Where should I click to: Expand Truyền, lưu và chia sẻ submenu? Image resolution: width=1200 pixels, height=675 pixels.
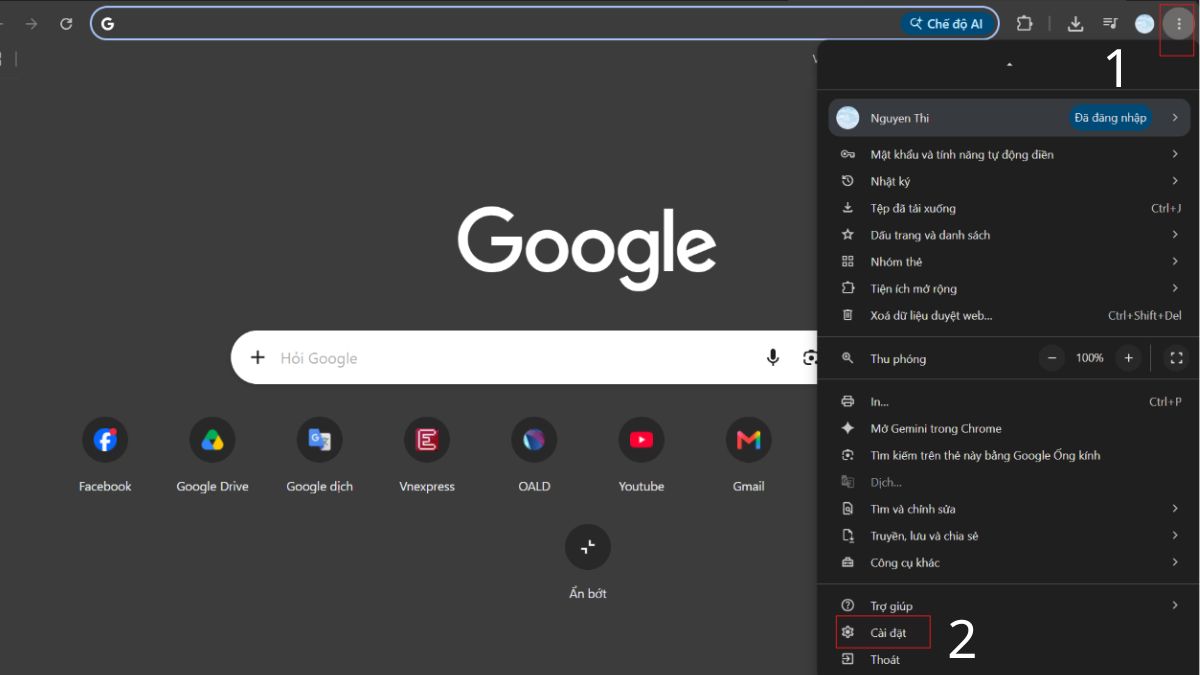pos(1009,536)
